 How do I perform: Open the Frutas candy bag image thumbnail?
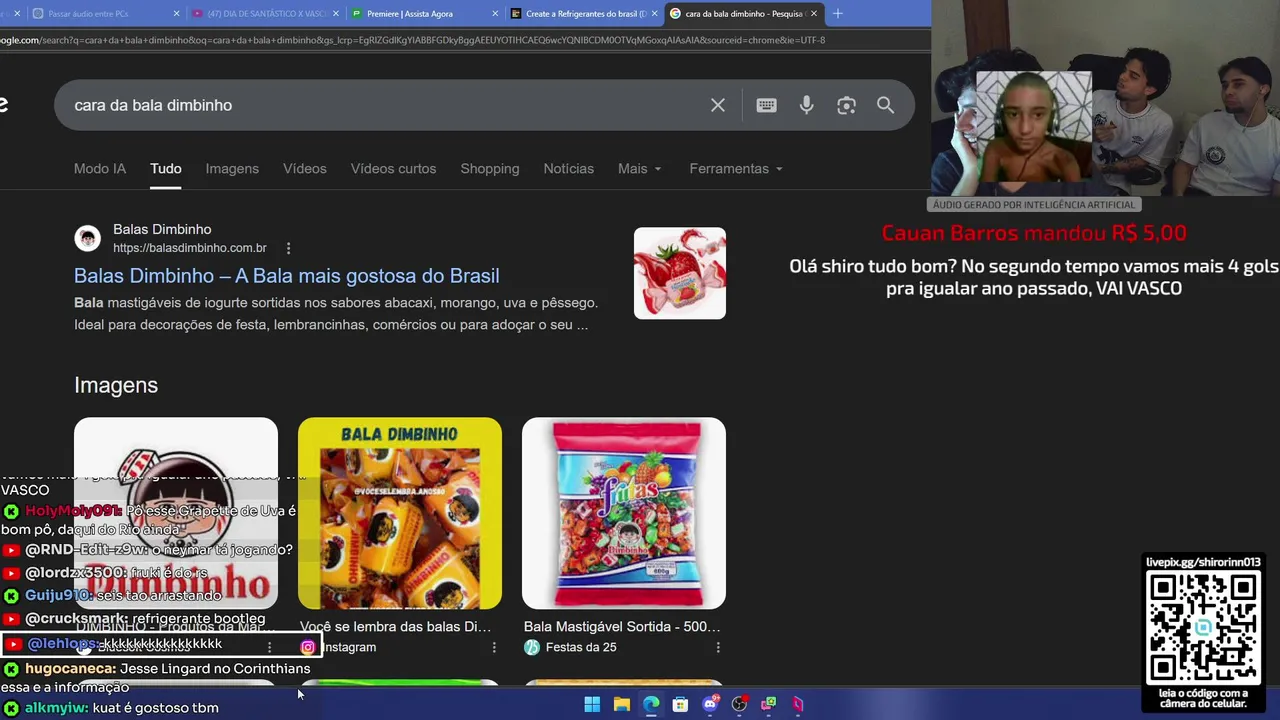(x=624, y=513)
